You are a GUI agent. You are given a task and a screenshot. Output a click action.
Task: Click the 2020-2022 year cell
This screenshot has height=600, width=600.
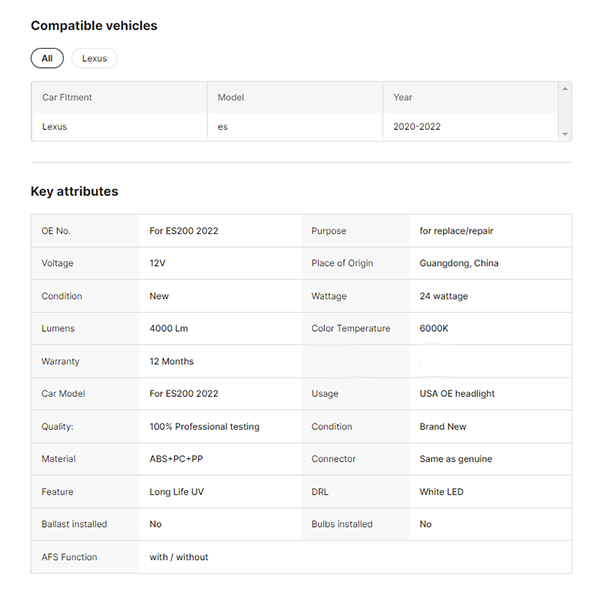pyautogui.click(x=417, y=127)
